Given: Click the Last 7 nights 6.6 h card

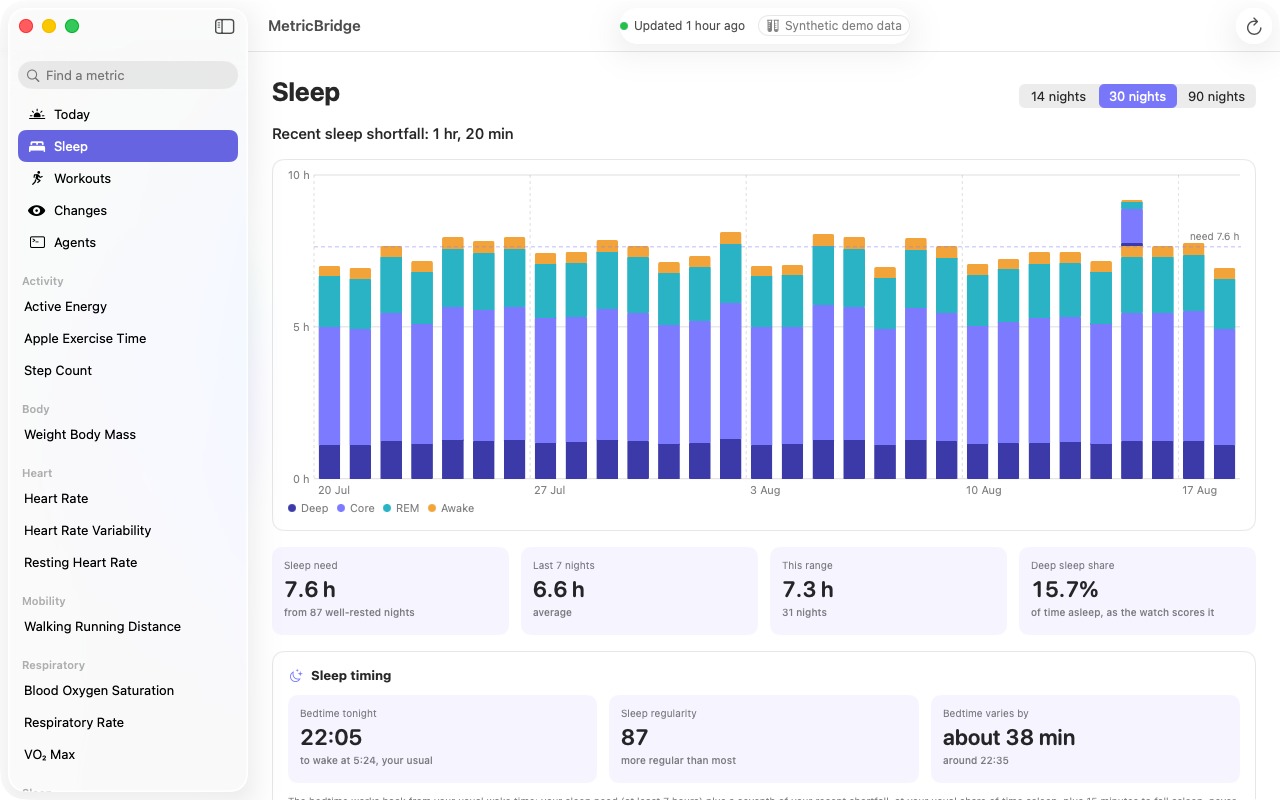Looking at the screenshot, I should click(x=639, y=590).
